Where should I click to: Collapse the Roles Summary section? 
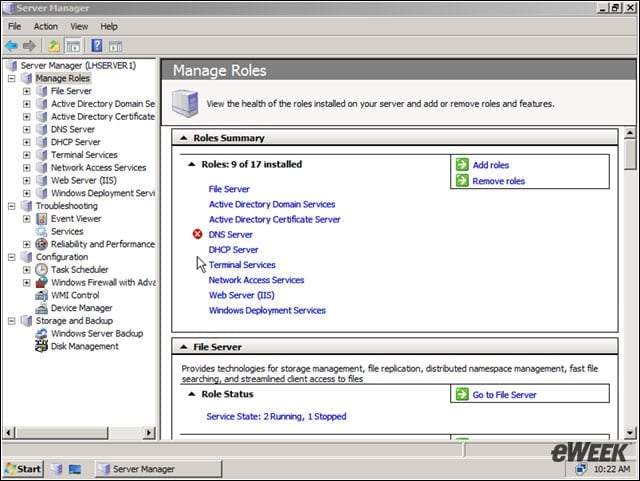(x=184, y=138)
